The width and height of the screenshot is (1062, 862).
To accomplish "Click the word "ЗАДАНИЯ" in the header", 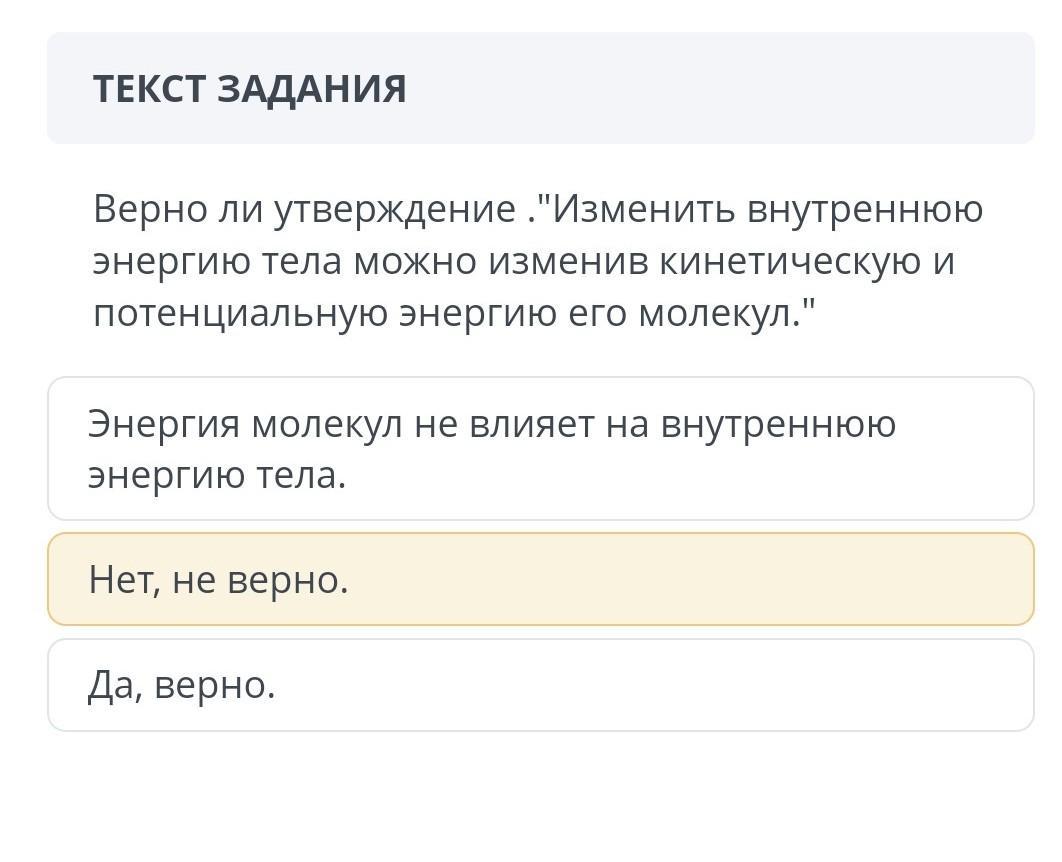I will point(312,88).
